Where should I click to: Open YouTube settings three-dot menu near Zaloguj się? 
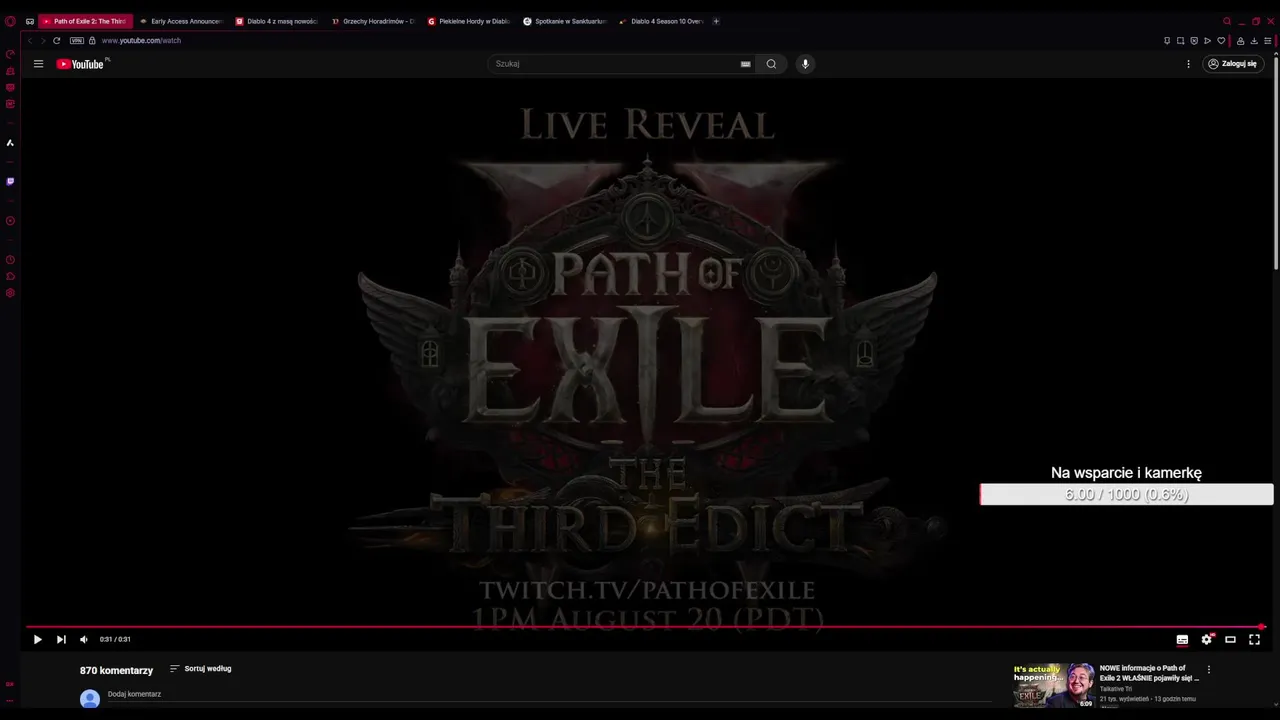1188,64
